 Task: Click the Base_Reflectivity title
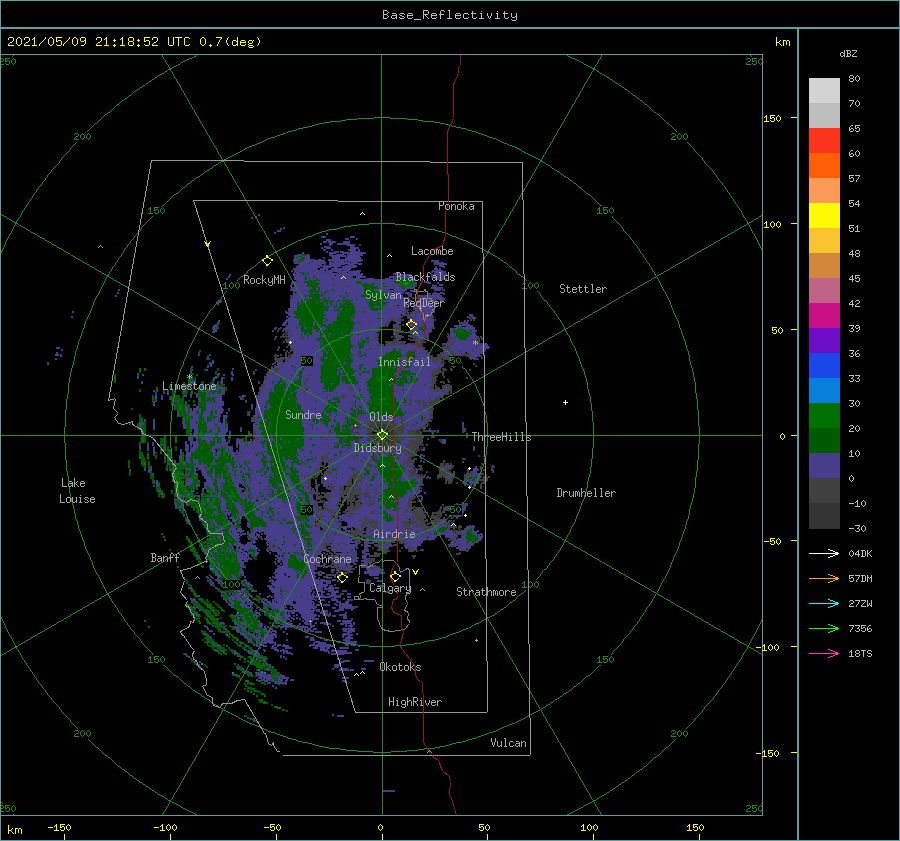450,15
